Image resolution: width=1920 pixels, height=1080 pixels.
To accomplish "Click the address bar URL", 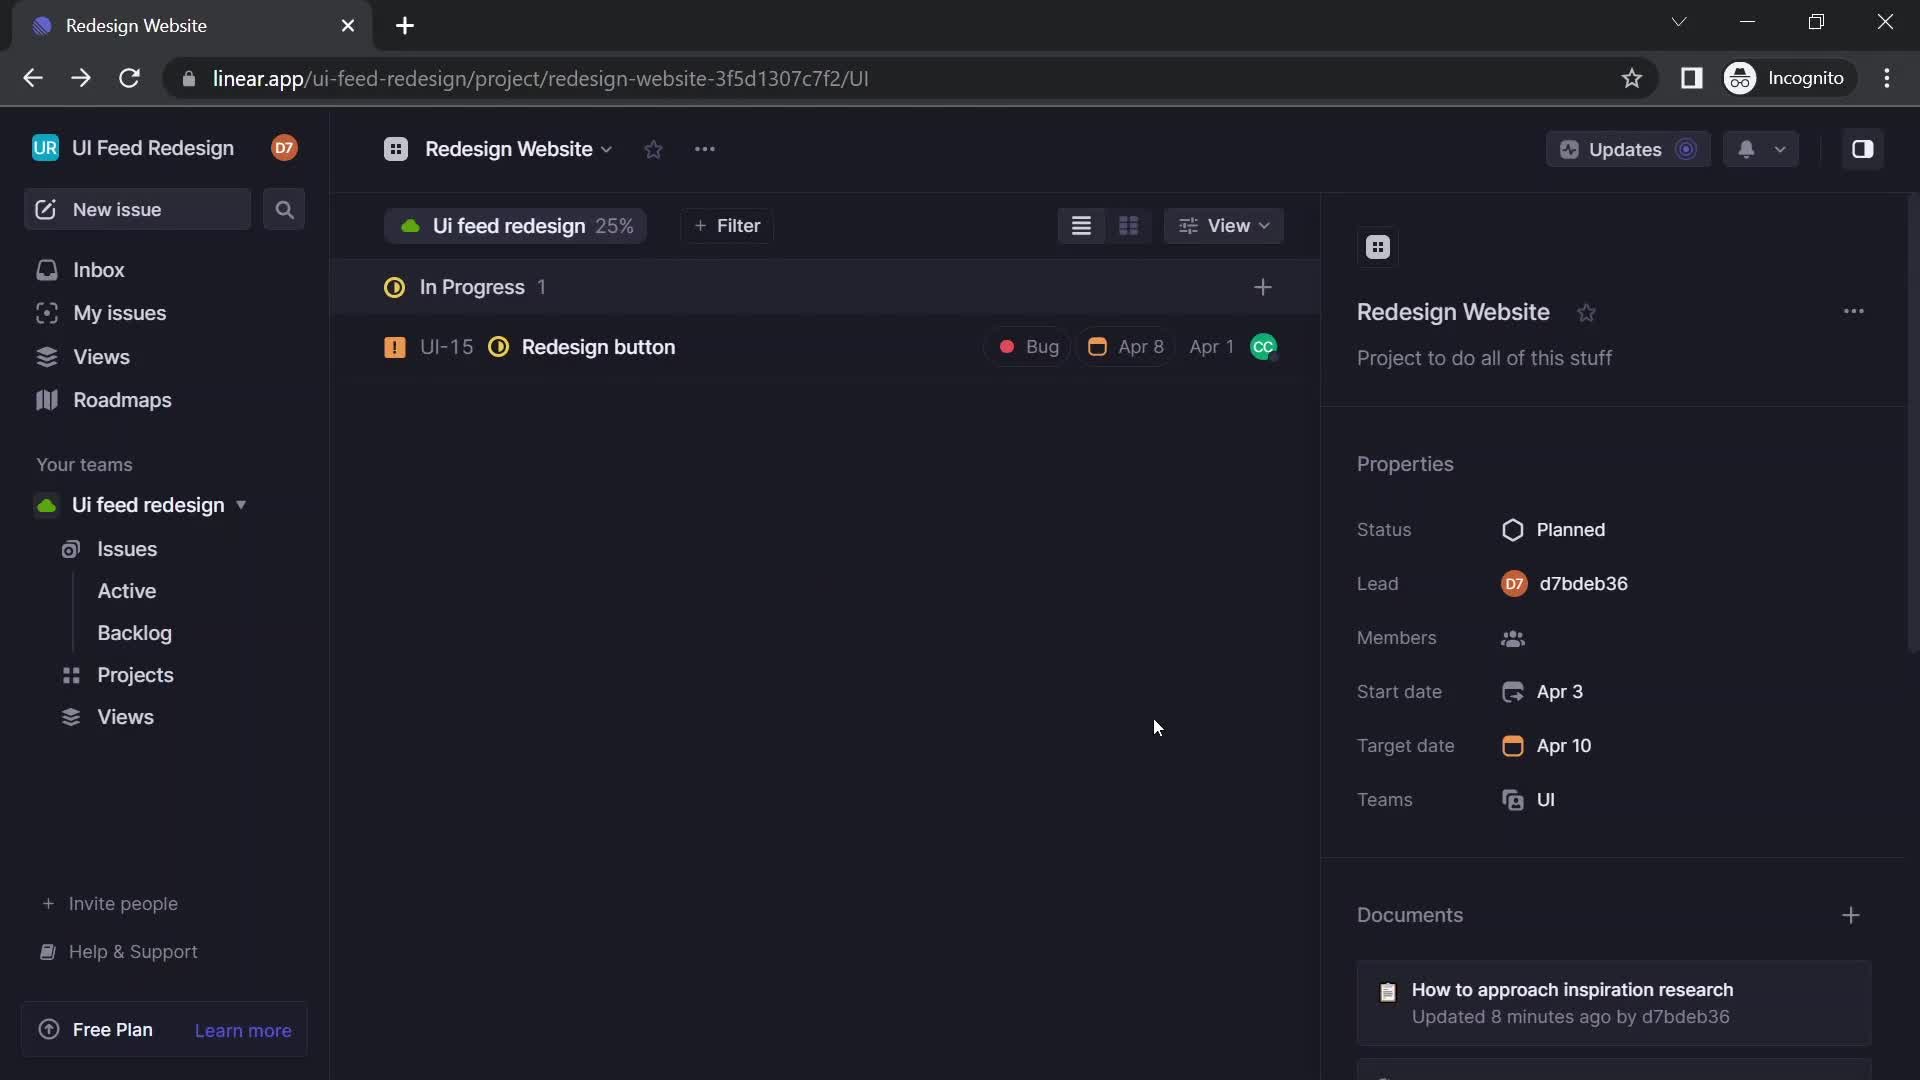I will click(x=540, y=78).
